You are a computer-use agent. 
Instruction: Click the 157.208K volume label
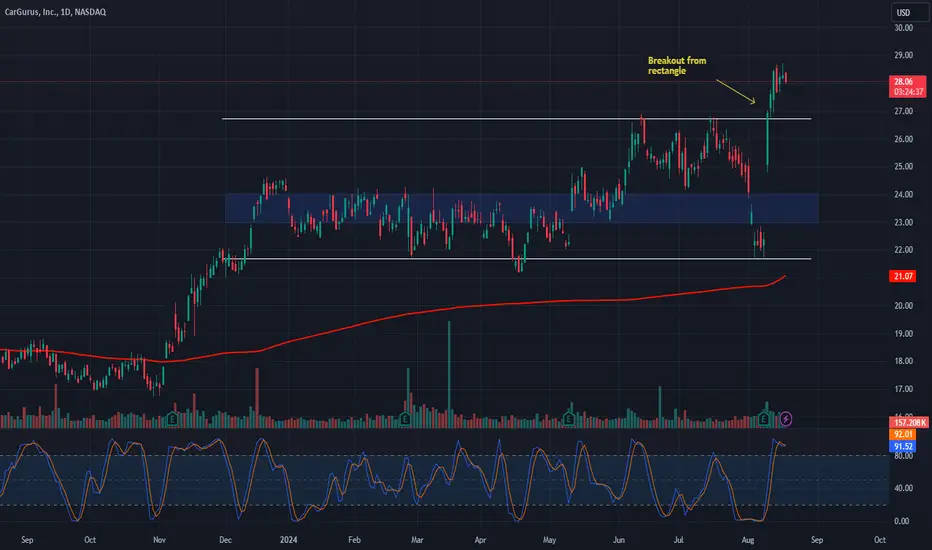[x=909, y=423]
